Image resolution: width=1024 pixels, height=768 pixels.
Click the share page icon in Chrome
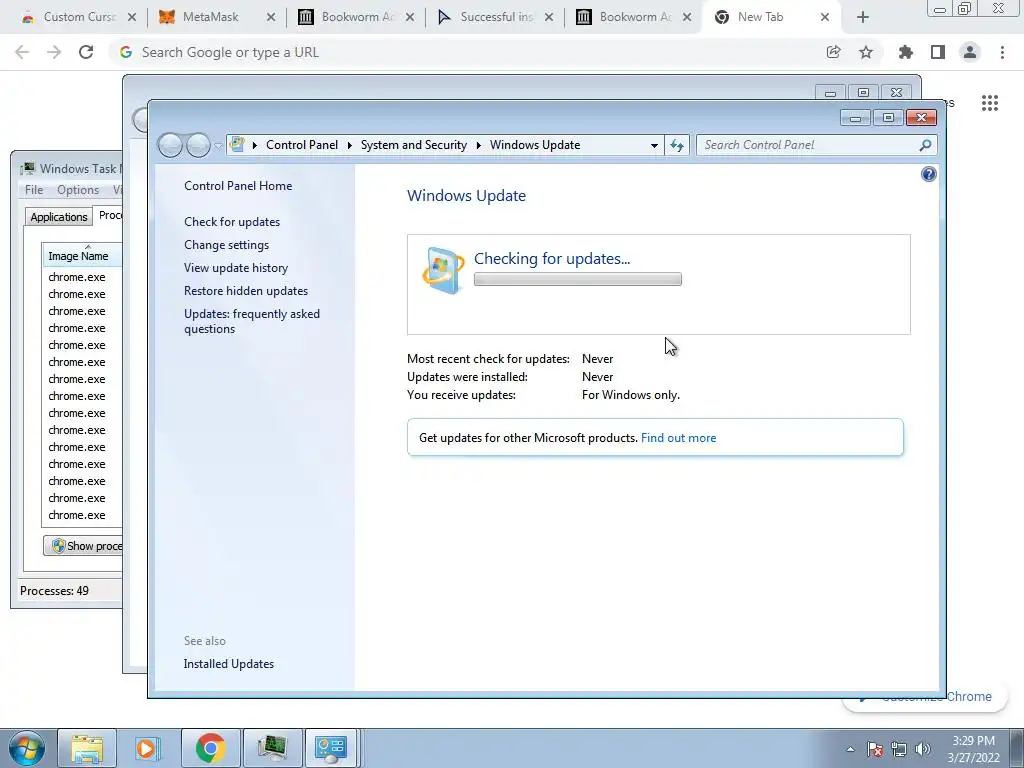[x=833, y=52]
